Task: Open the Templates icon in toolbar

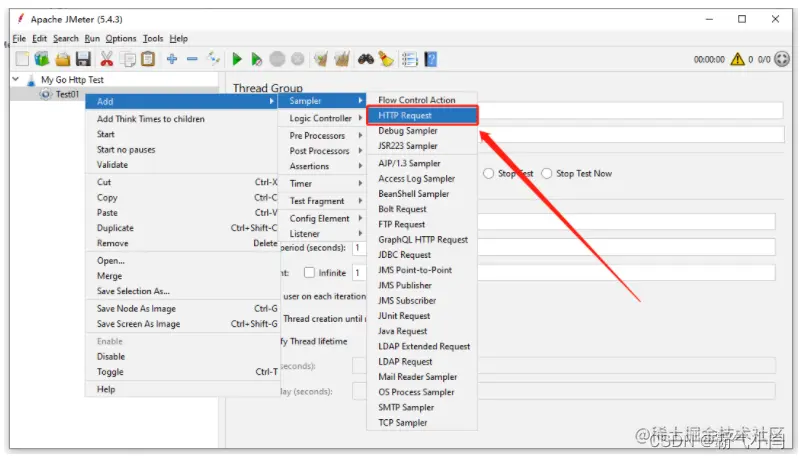Action: pos(42,59)
